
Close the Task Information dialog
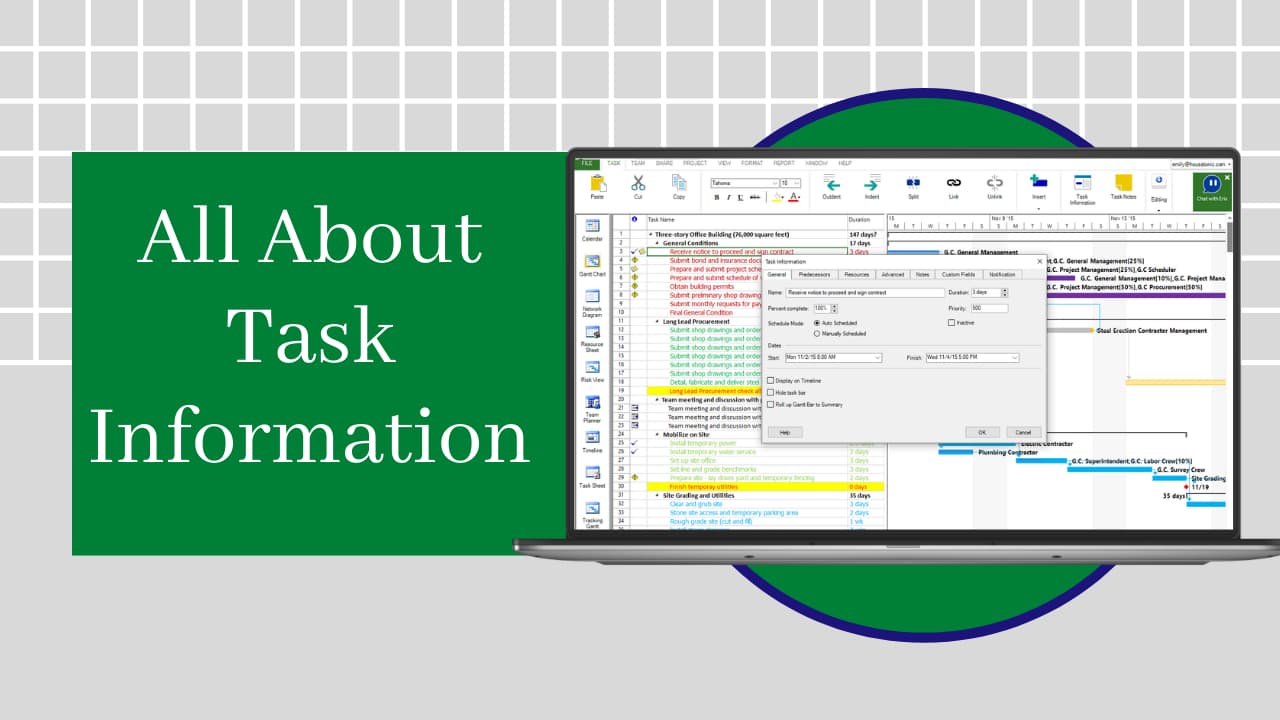pos(1039,261)
